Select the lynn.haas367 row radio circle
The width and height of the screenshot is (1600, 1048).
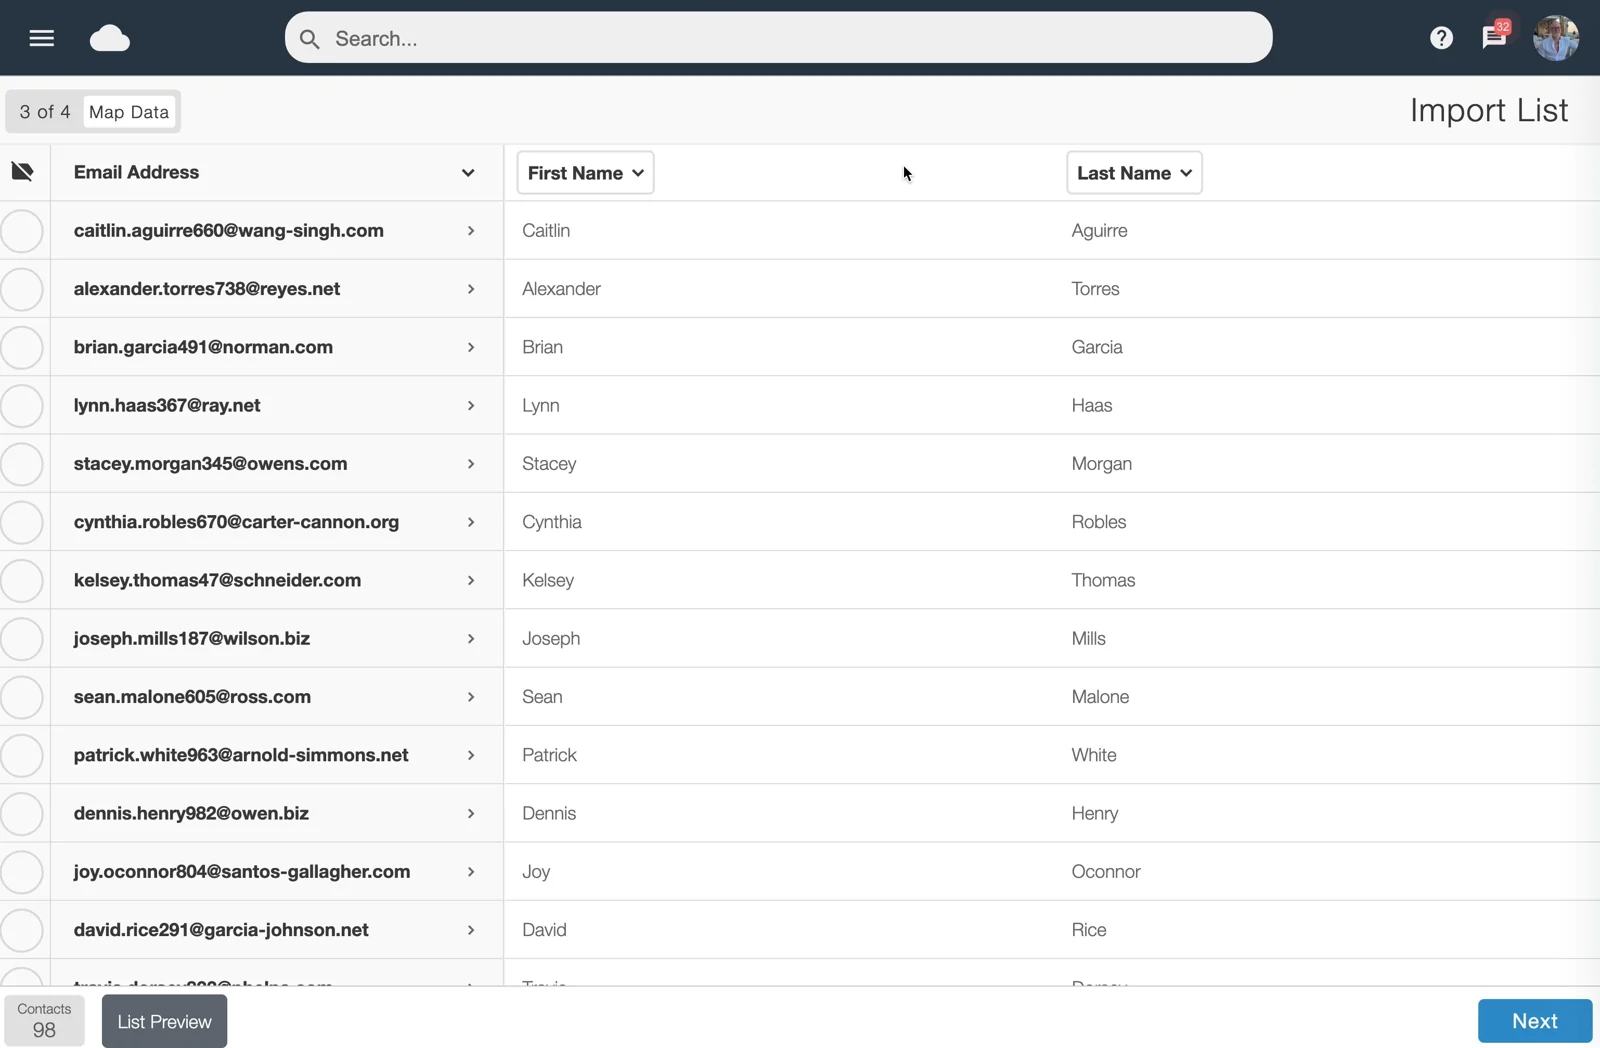tap(22, 406)
